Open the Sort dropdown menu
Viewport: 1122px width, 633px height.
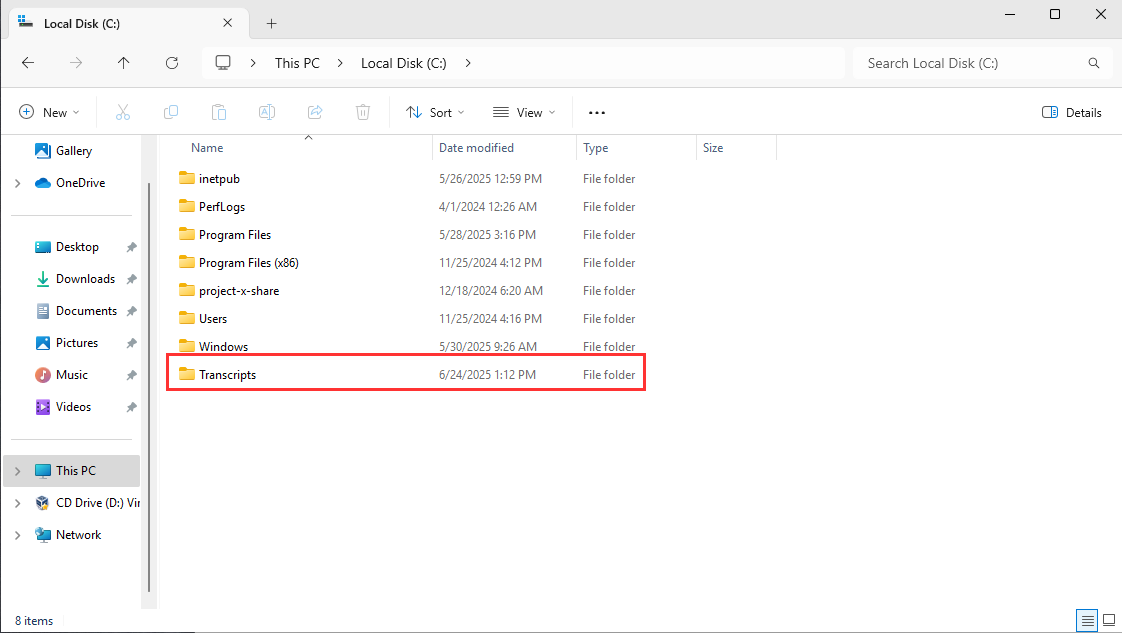point(435,113)
